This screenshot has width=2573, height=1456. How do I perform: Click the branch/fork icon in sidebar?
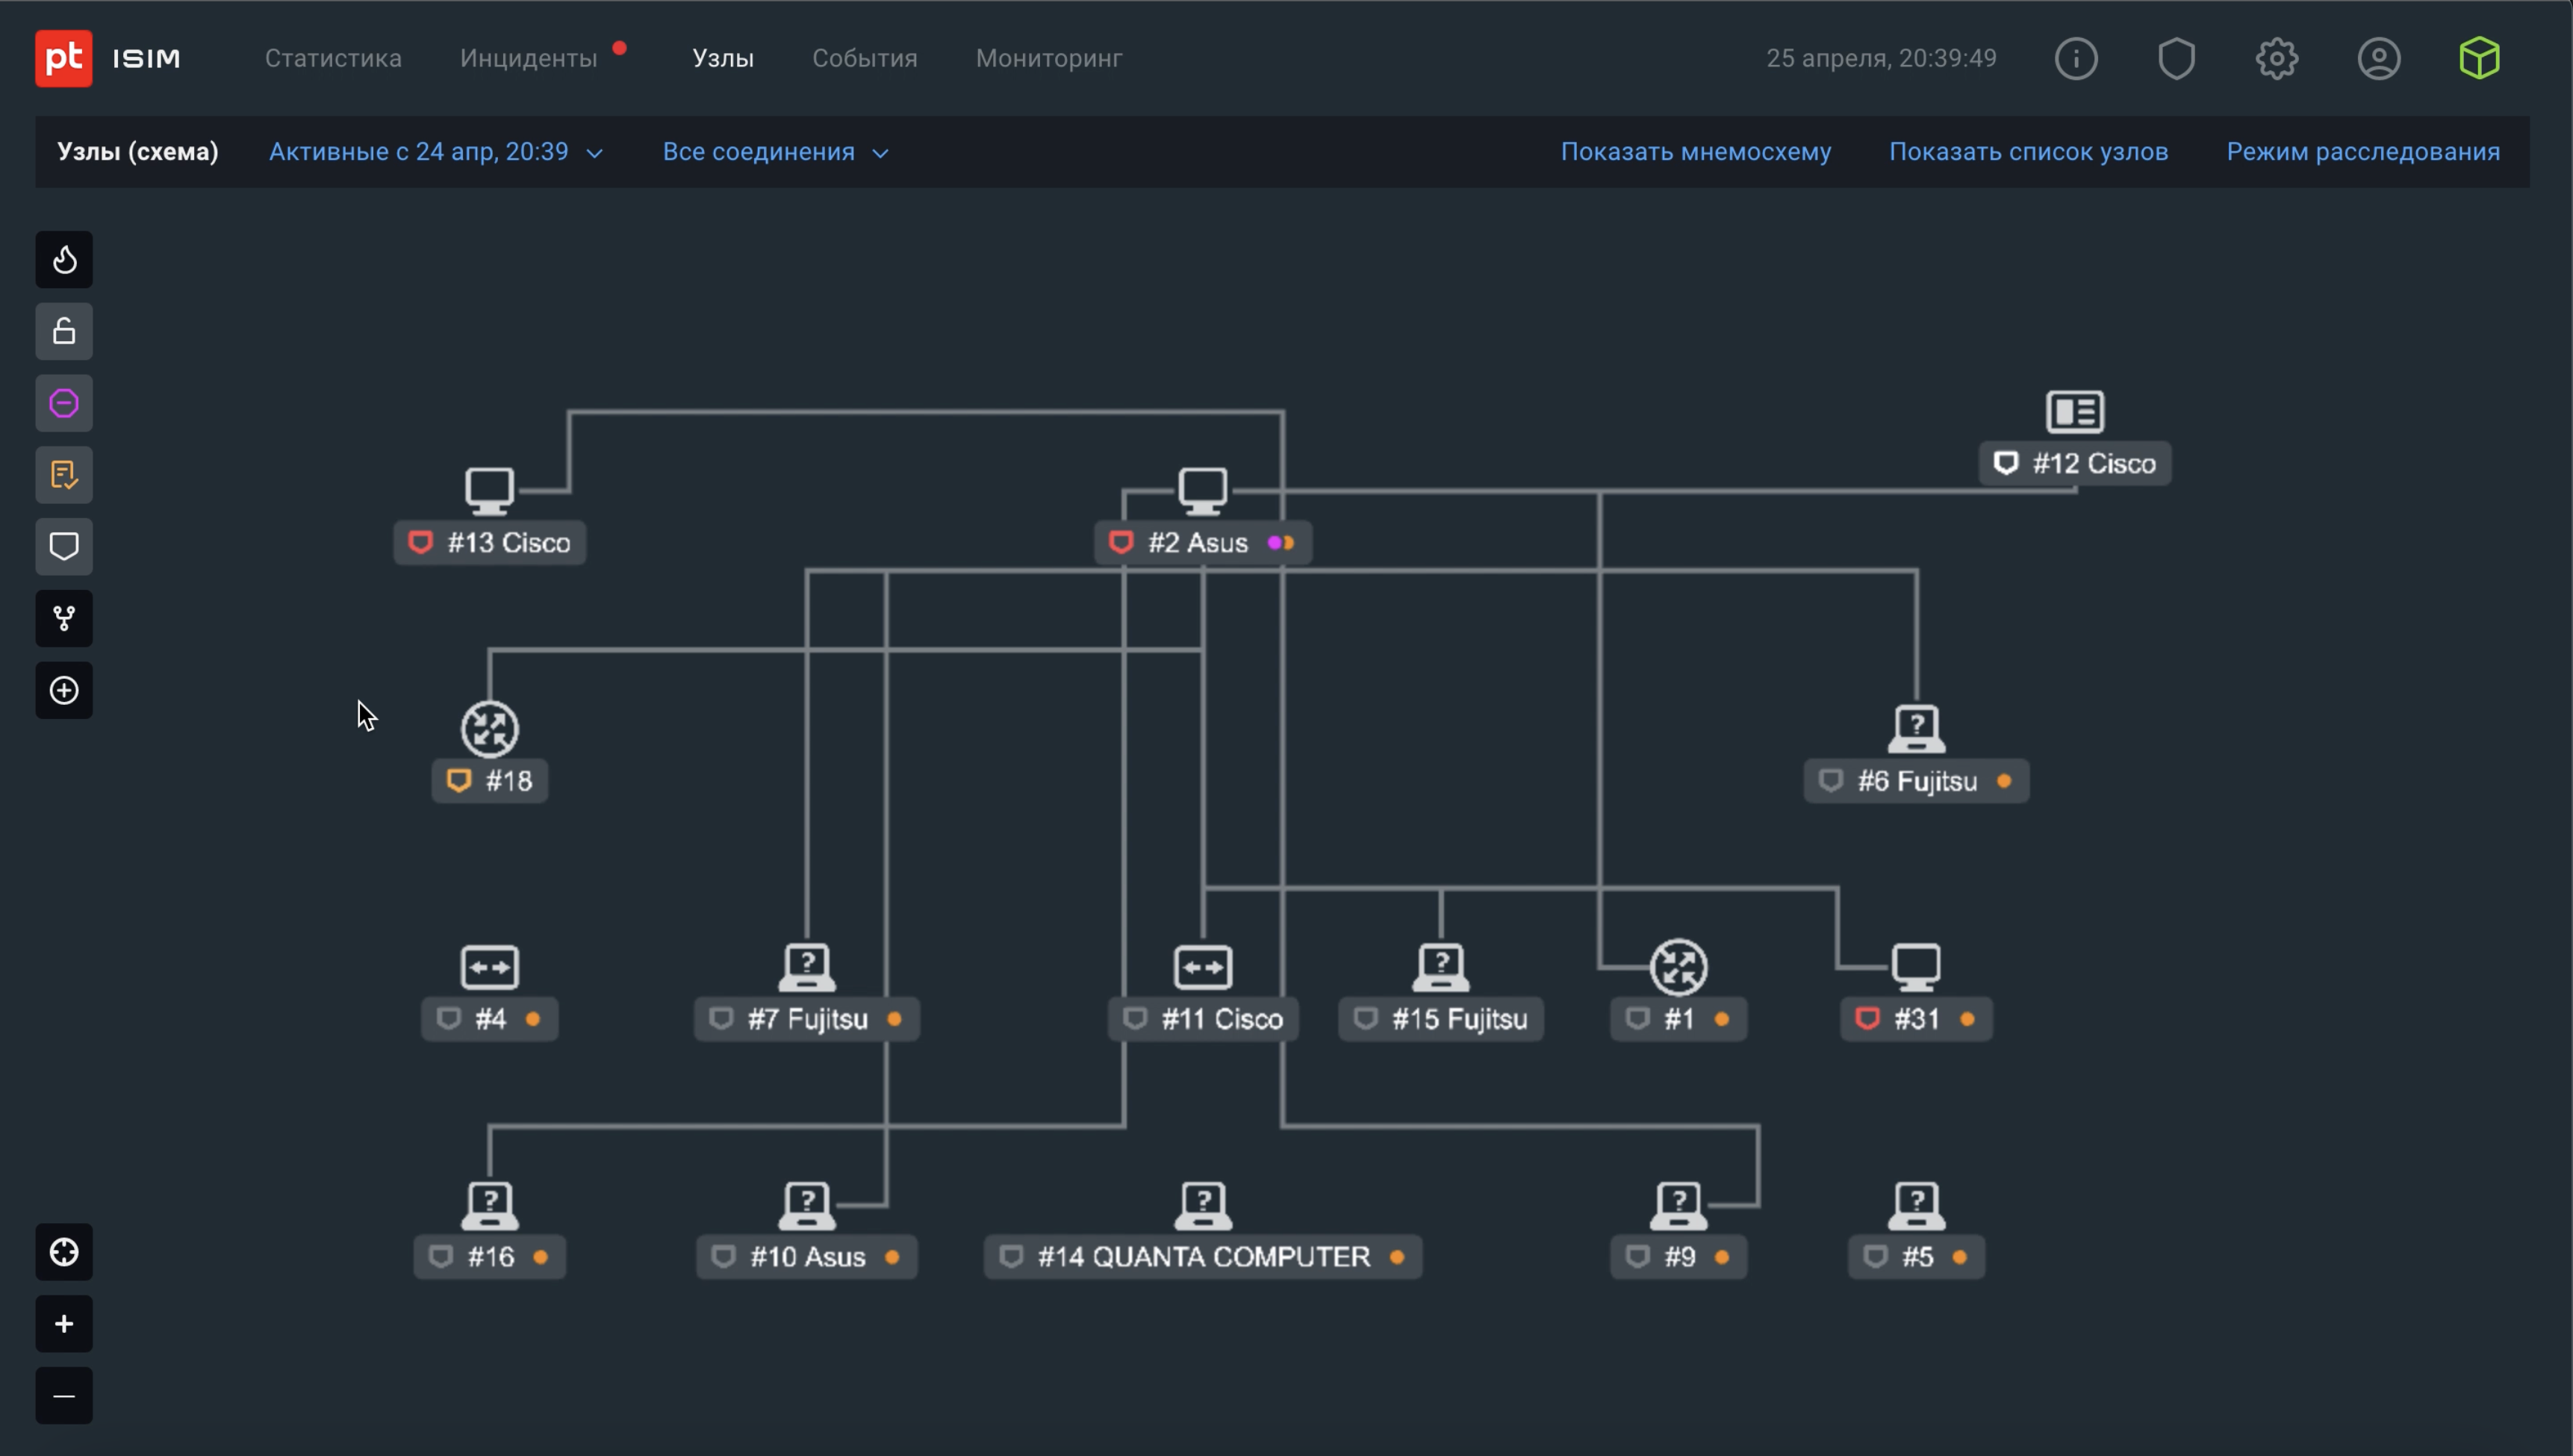64,619
